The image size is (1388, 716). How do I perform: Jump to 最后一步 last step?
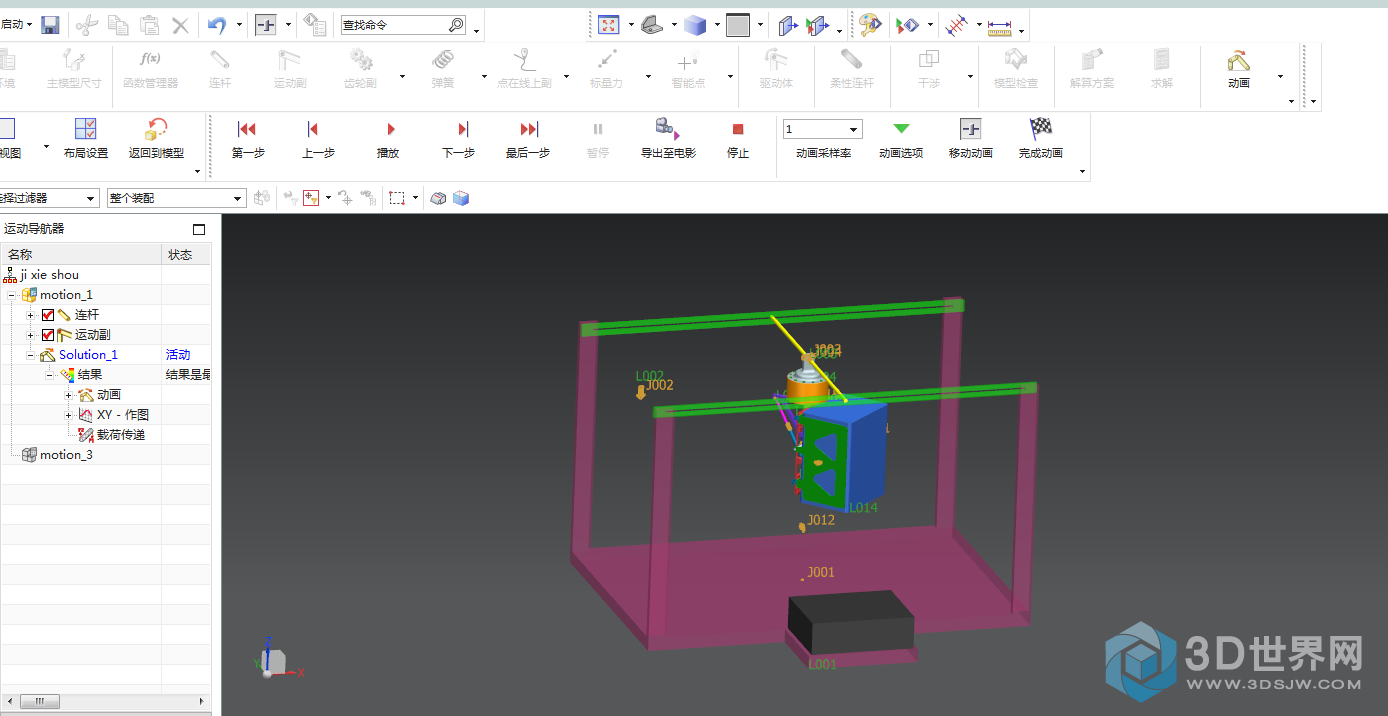[528, 138]
